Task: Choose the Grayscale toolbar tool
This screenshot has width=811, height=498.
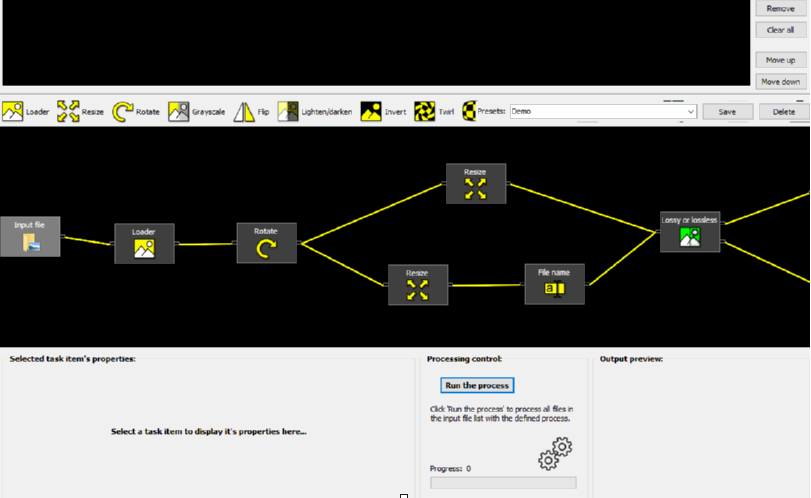Action: [197, 111]
